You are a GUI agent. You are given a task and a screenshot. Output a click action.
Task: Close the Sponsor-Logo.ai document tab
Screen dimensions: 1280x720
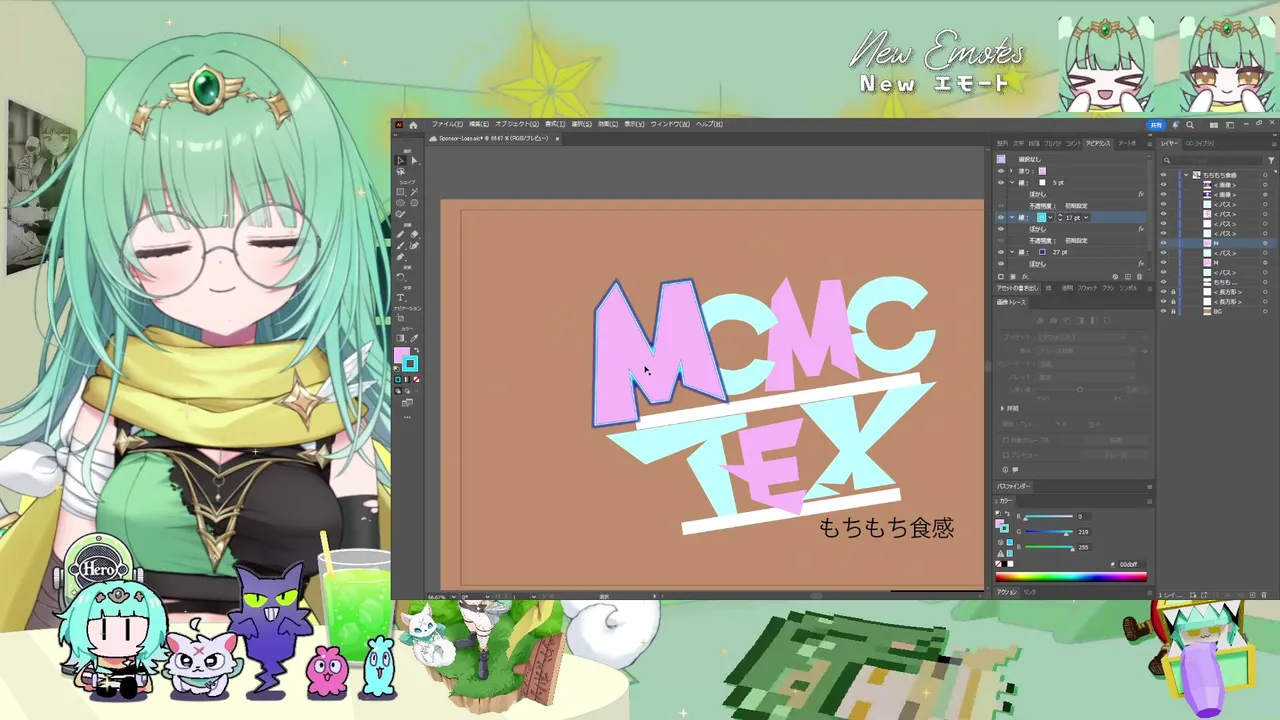point(557,139)
